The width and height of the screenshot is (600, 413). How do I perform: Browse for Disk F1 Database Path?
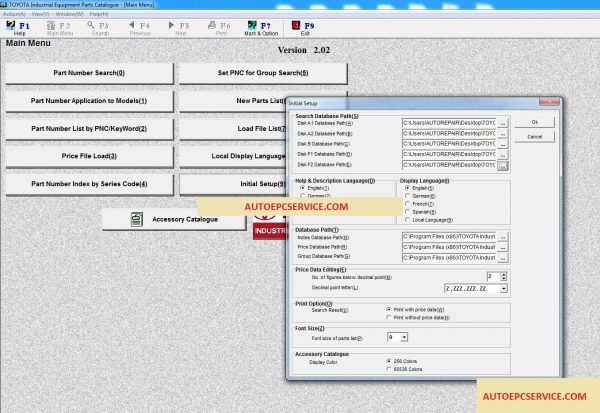coord(503,155)
